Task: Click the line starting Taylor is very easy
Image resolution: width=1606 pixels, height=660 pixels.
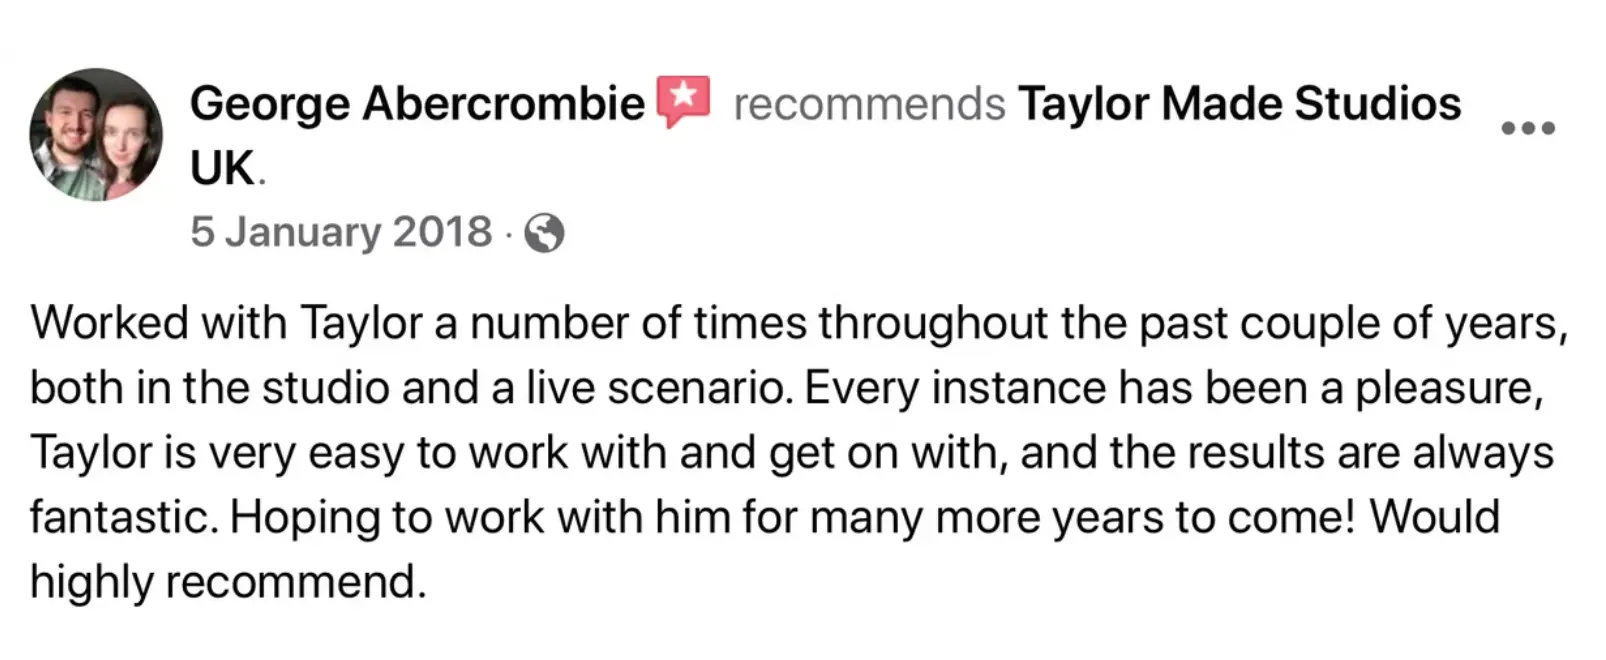Action: tap(792, 453)
